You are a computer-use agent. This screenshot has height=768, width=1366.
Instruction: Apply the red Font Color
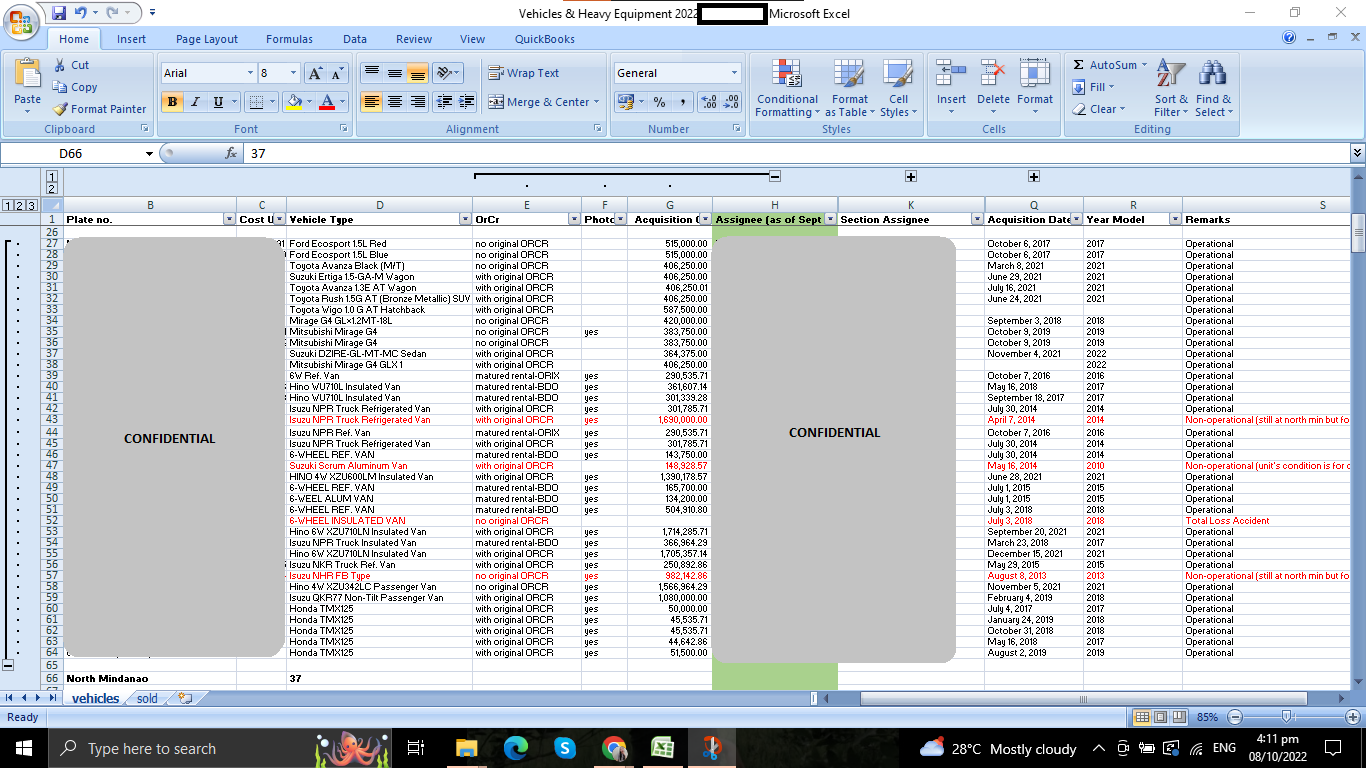click(x=326, y=102)
